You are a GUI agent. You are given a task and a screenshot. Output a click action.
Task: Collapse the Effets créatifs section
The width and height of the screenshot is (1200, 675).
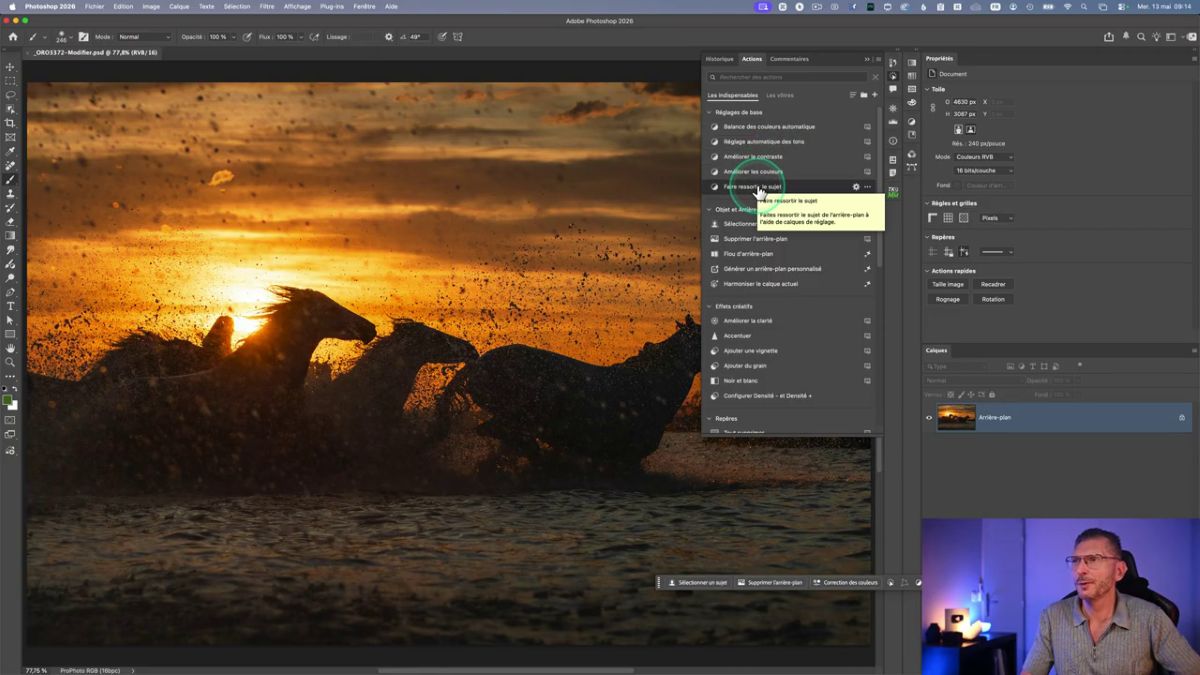click(710, 306)
